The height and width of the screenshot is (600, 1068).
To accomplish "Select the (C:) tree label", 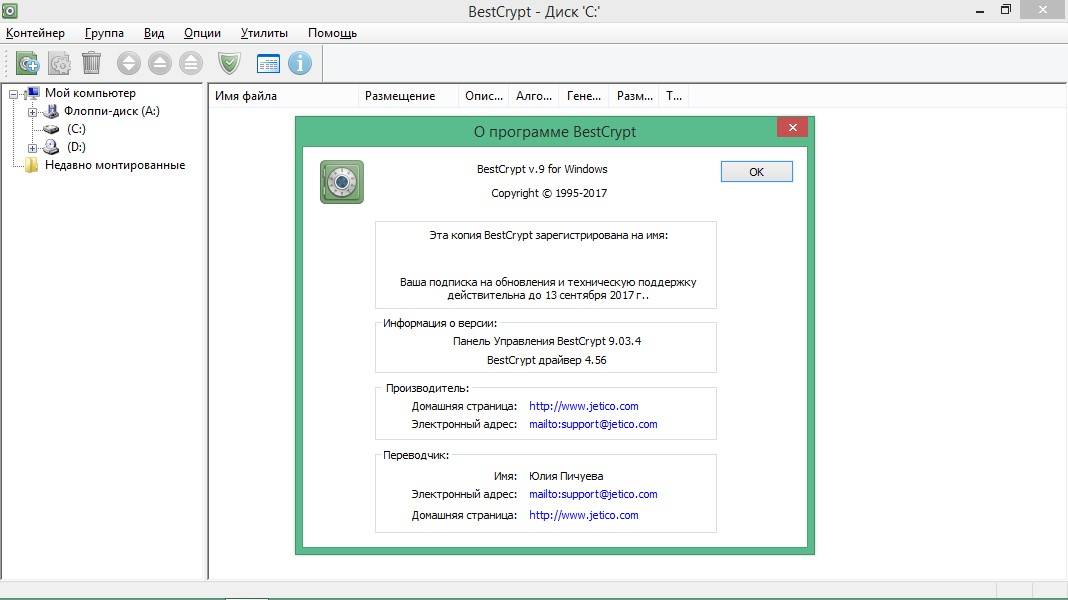I will point(76,129).
